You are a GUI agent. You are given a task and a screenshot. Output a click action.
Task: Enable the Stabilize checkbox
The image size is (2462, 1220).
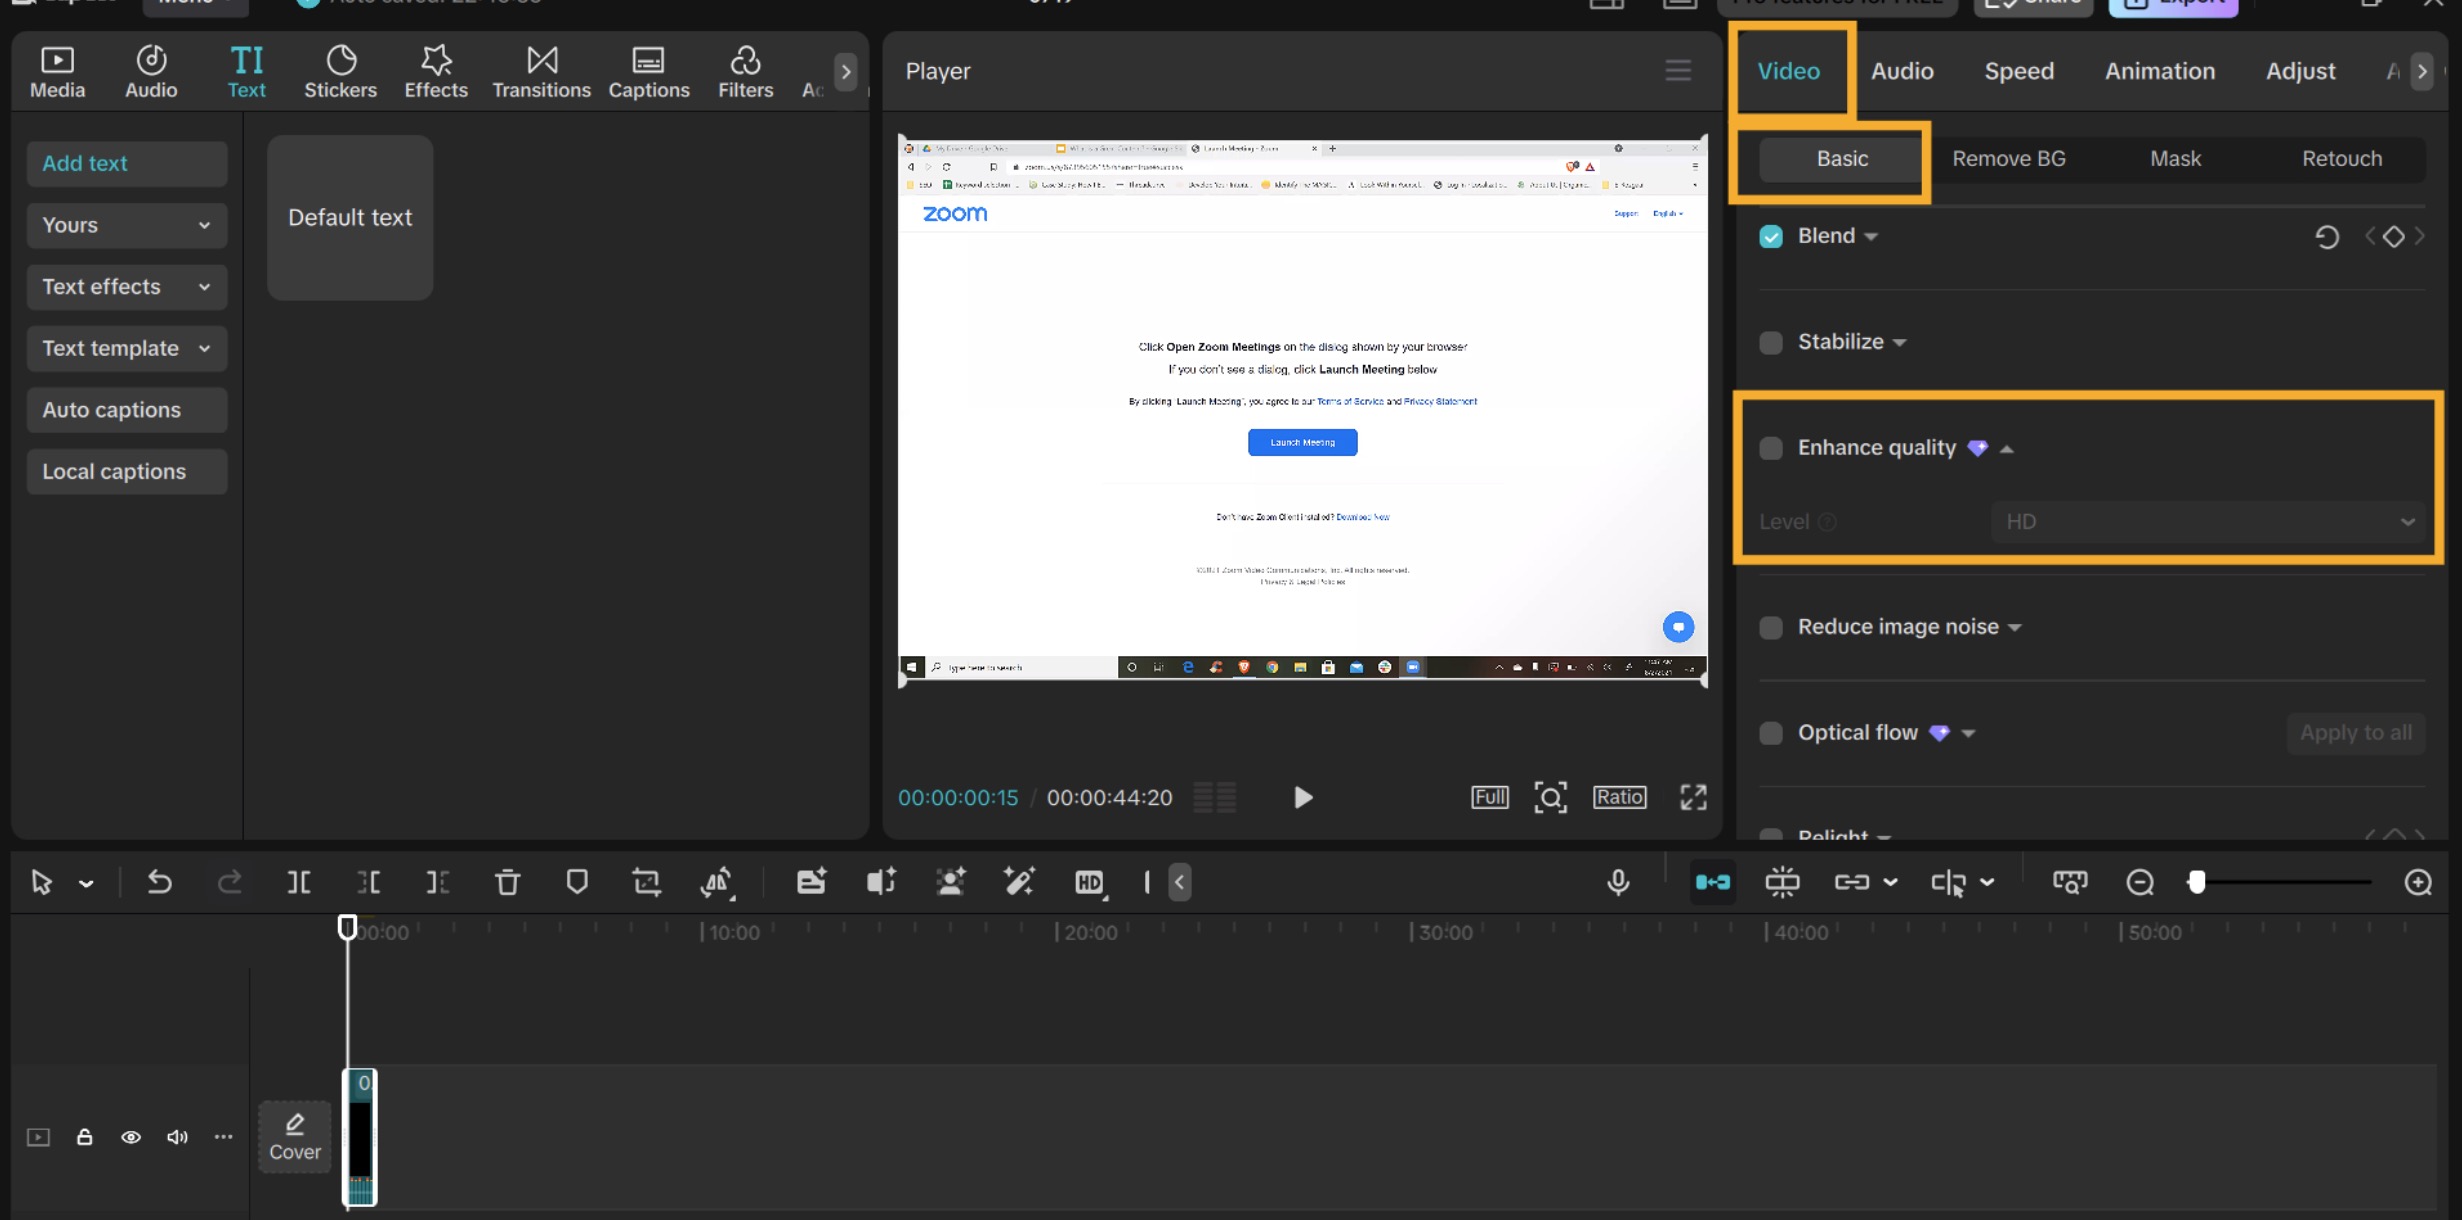[1771, 342]
